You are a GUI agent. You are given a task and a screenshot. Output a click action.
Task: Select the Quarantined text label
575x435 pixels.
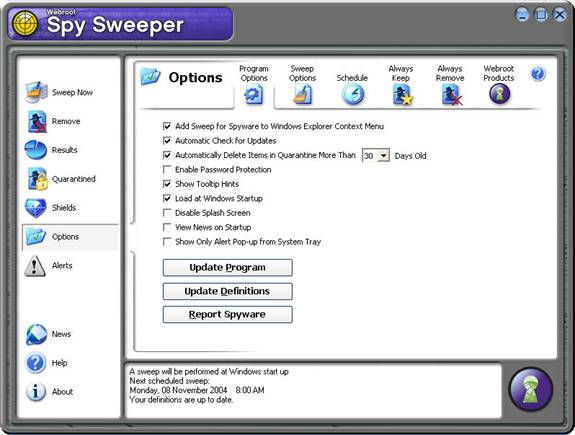pos(74,179)
